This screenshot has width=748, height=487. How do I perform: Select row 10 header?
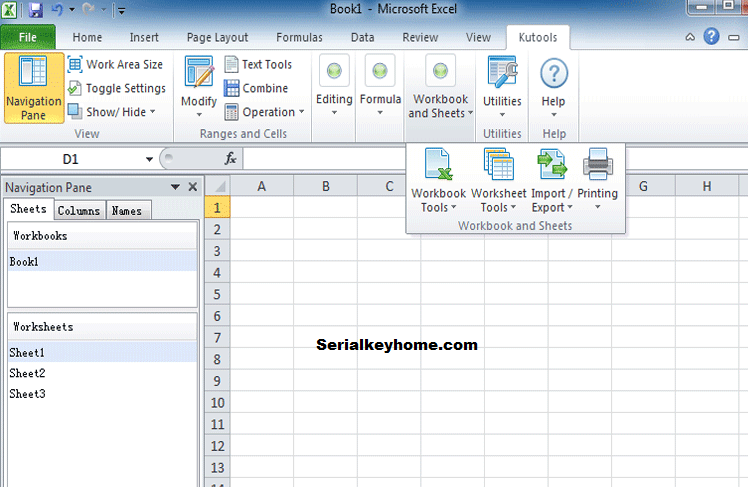click(218, 403)
